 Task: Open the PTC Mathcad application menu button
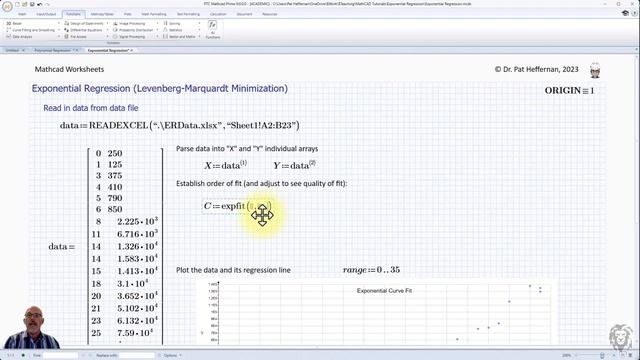(7, 6)
